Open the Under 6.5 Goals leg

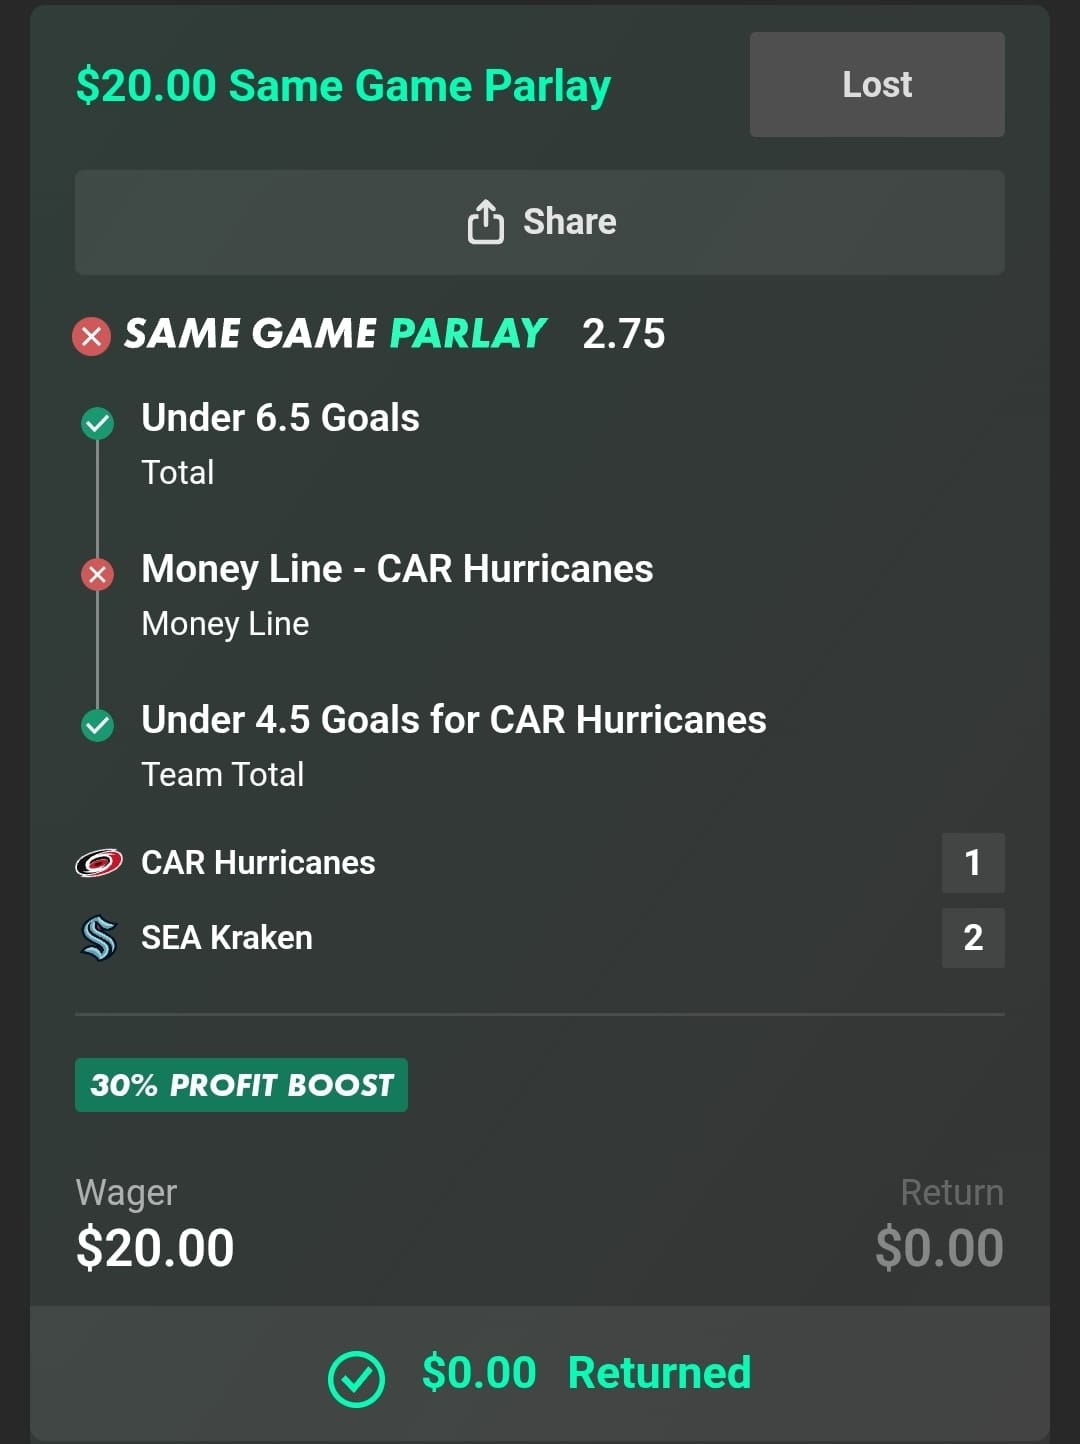coord(280,418)
